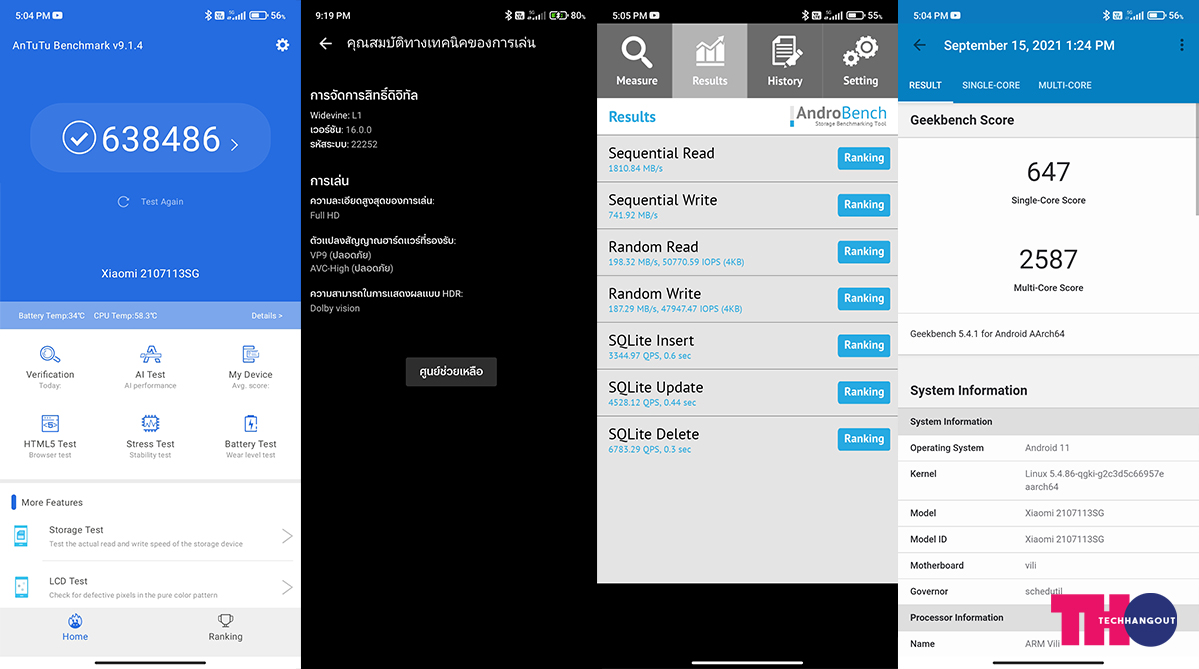Screen dimensions: 1199x669
Task: Tap screen recording icon in Geekbench status bar
Action: pos(955,15)
